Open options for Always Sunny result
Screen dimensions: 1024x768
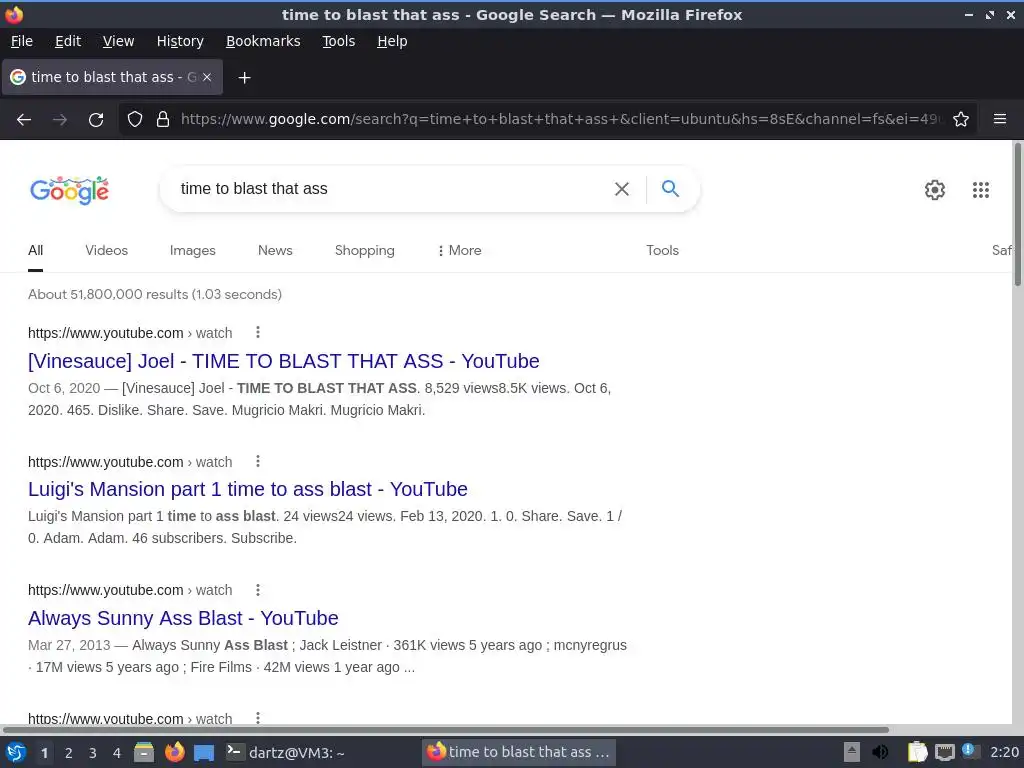tap(258, 590)
